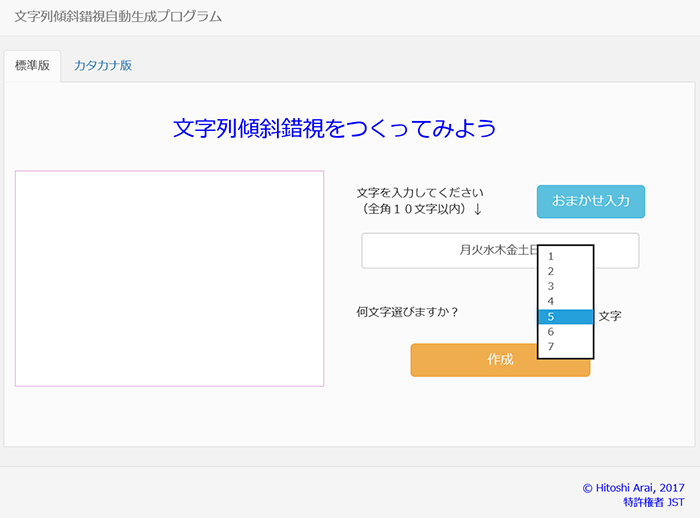This screenshot has height=518, width=700.
Task: Click the © Hitoshi Arai, 2017 link
Action: coord(633,488)
